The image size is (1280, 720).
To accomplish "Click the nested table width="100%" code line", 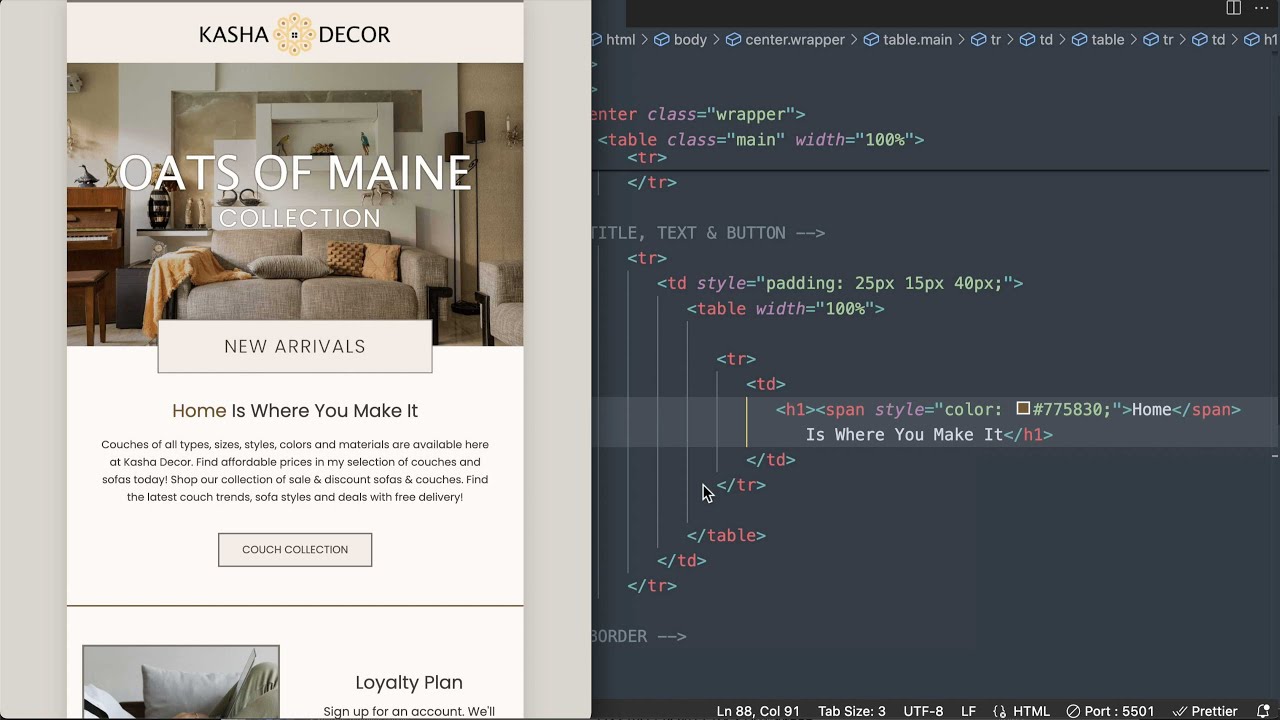I will click(x=786, y=309).
